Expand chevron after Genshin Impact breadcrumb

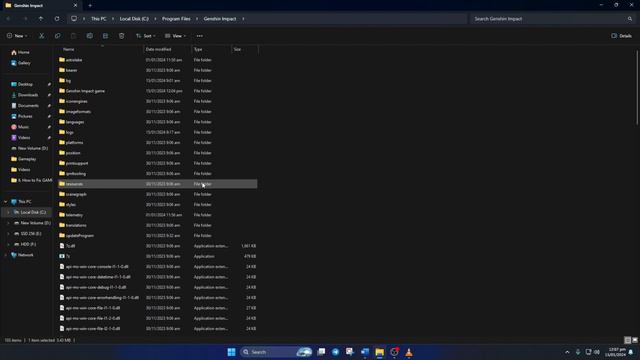243,19
